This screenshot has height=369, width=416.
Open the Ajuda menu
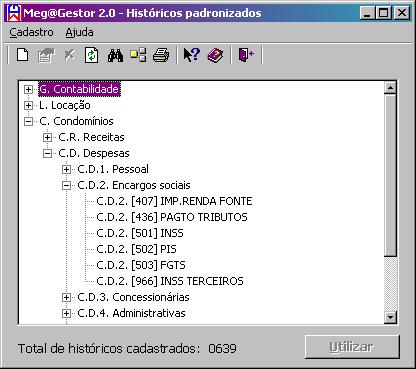click(x=79, y=32)
